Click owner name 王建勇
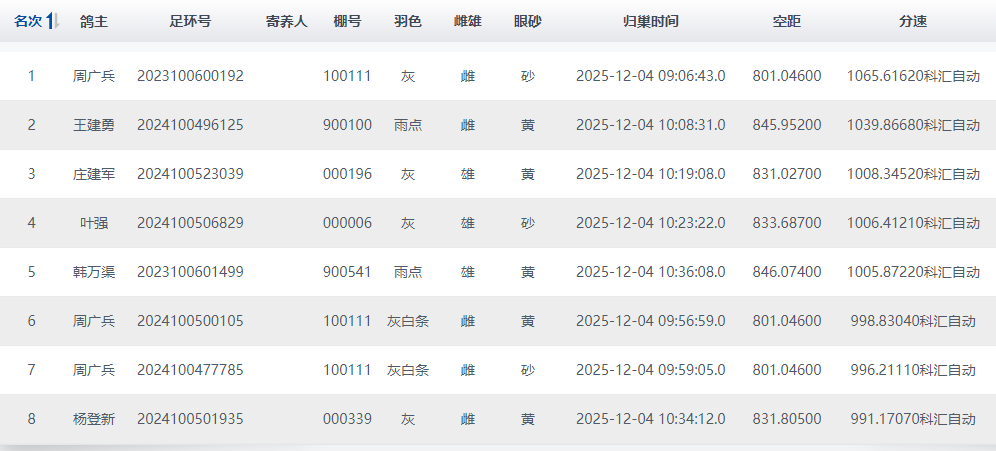The height and width of the screenshot is (451, 996). click(x=94, y=125)
